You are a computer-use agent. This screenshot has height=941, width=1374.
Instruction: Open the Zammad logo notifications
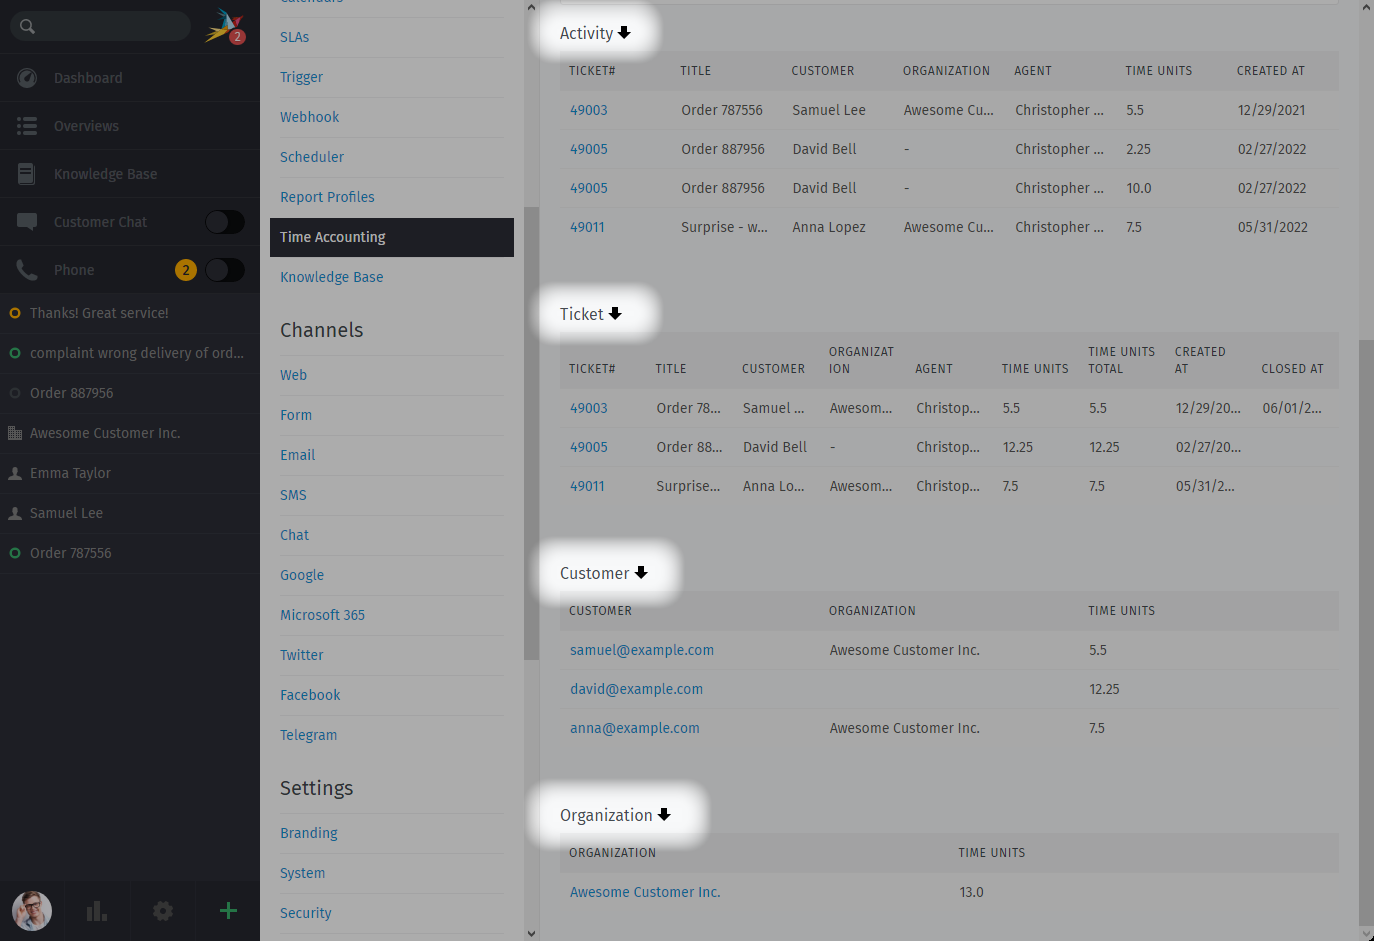click(225, 26)
